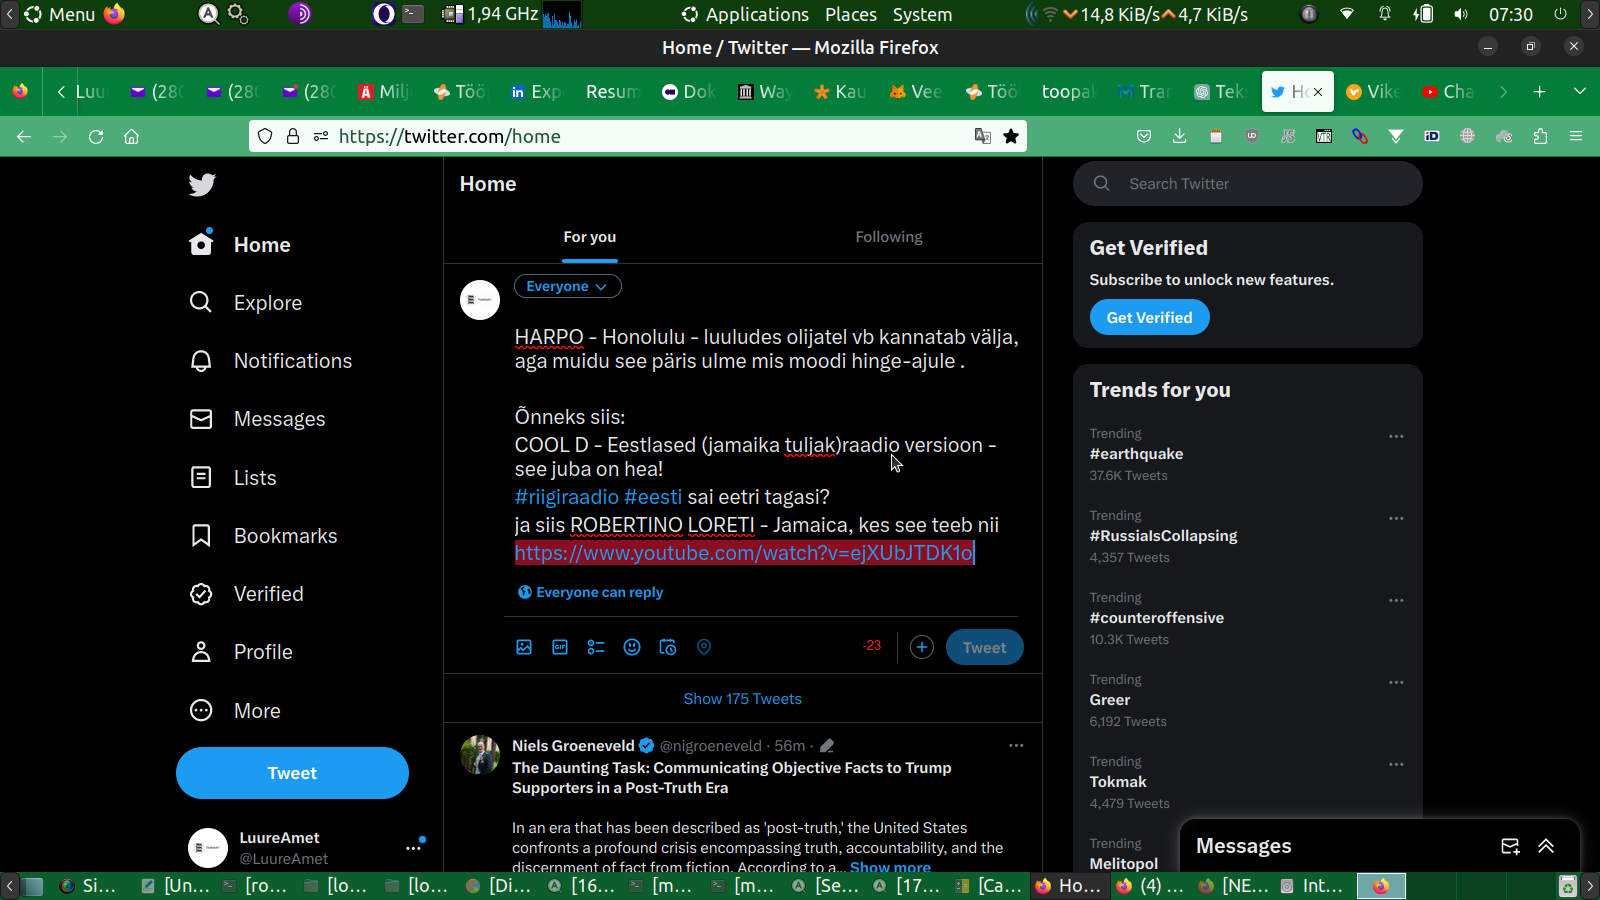Go back with Firefox back arrow
1600x900 pixels.
(24, 136)
